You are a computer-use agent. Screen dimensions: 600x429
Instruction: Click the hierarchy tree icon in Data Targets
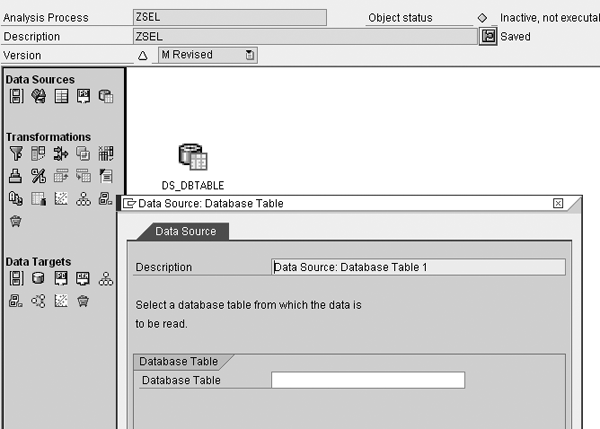coord(106,279)
